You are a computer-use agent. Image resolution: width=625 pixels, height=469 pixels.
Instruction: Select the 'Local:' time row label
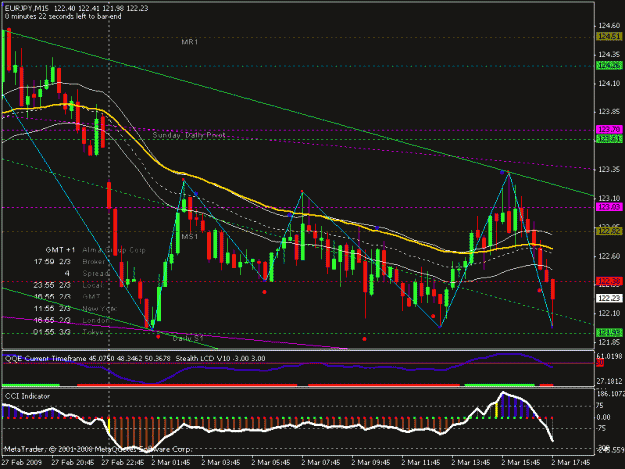click(93, 285)
